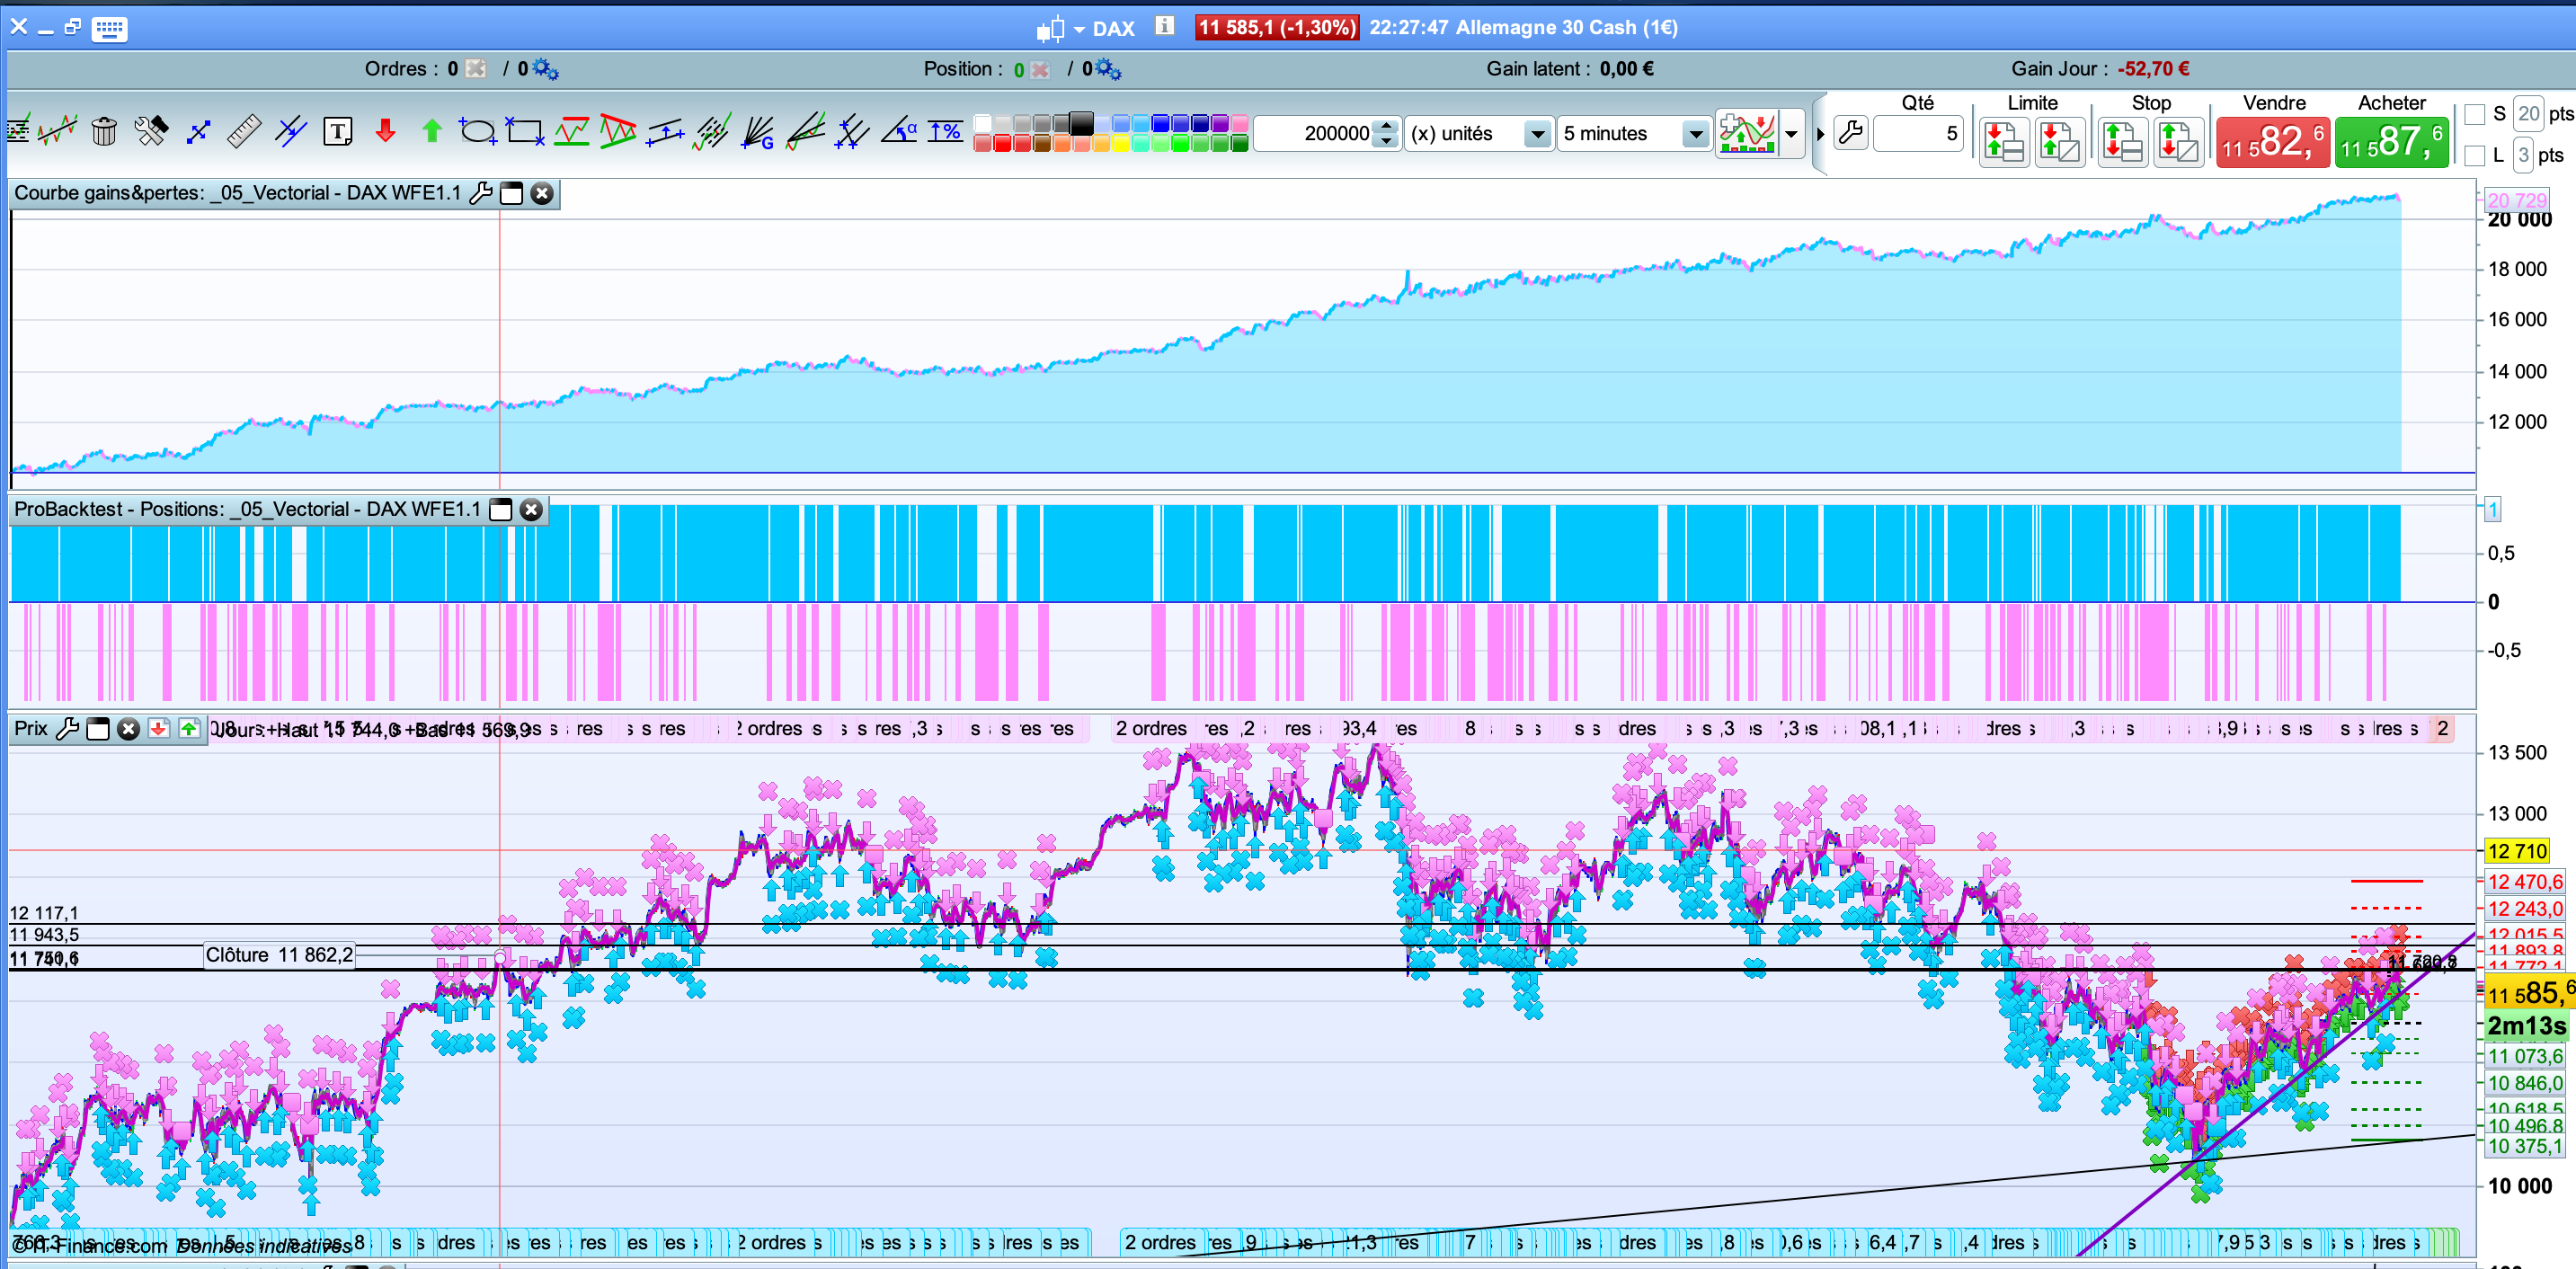Close the Courbe gains&pertes panel

pyautogui.click(x=542, y=194)
